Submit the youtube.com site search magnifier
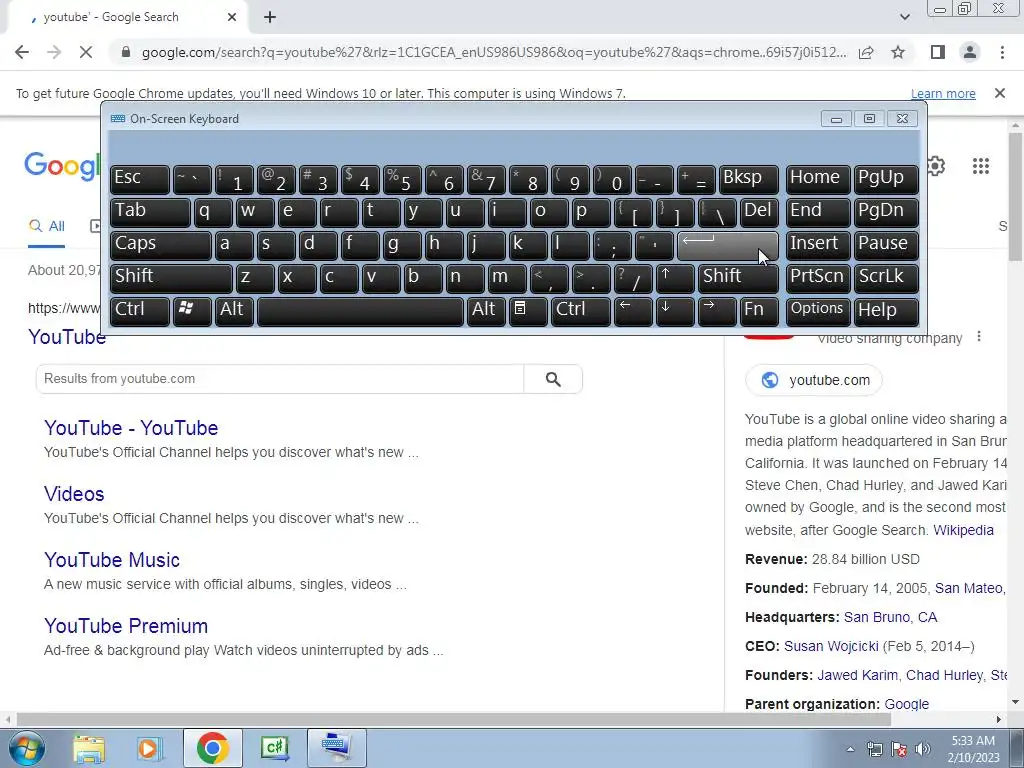The height and width of the screenshot is (768, 1024). click(x=553, y=379)
